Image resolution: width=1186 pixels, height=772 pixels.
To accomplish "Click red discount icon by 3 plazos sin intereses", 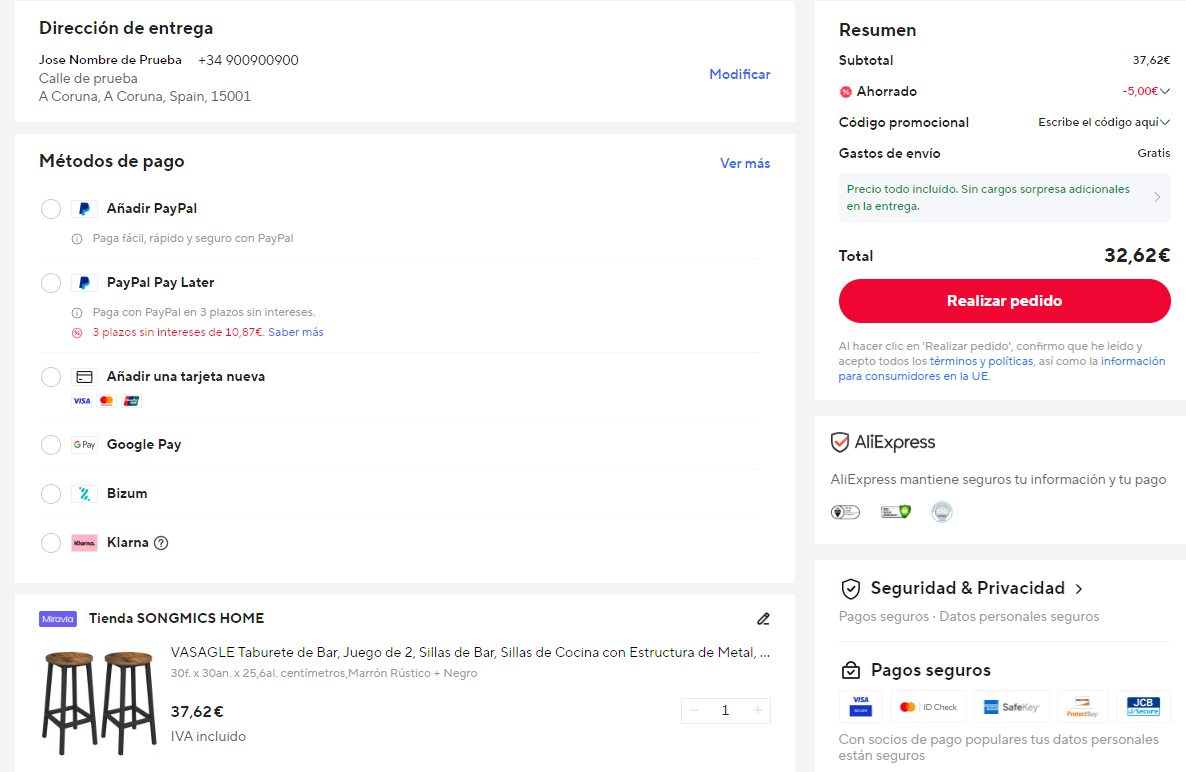I will tap(76, 333).
